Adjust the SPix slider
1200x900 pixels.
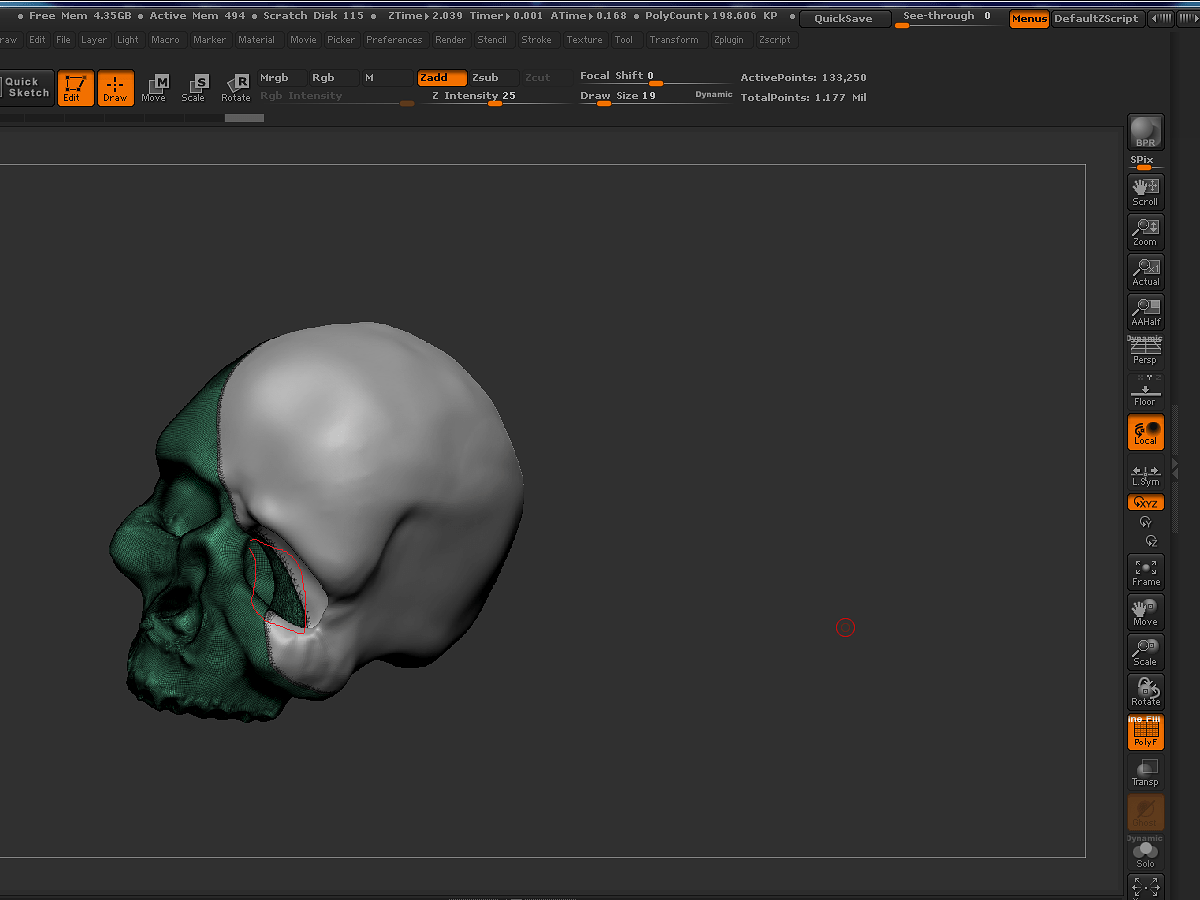click(1146, 163)
